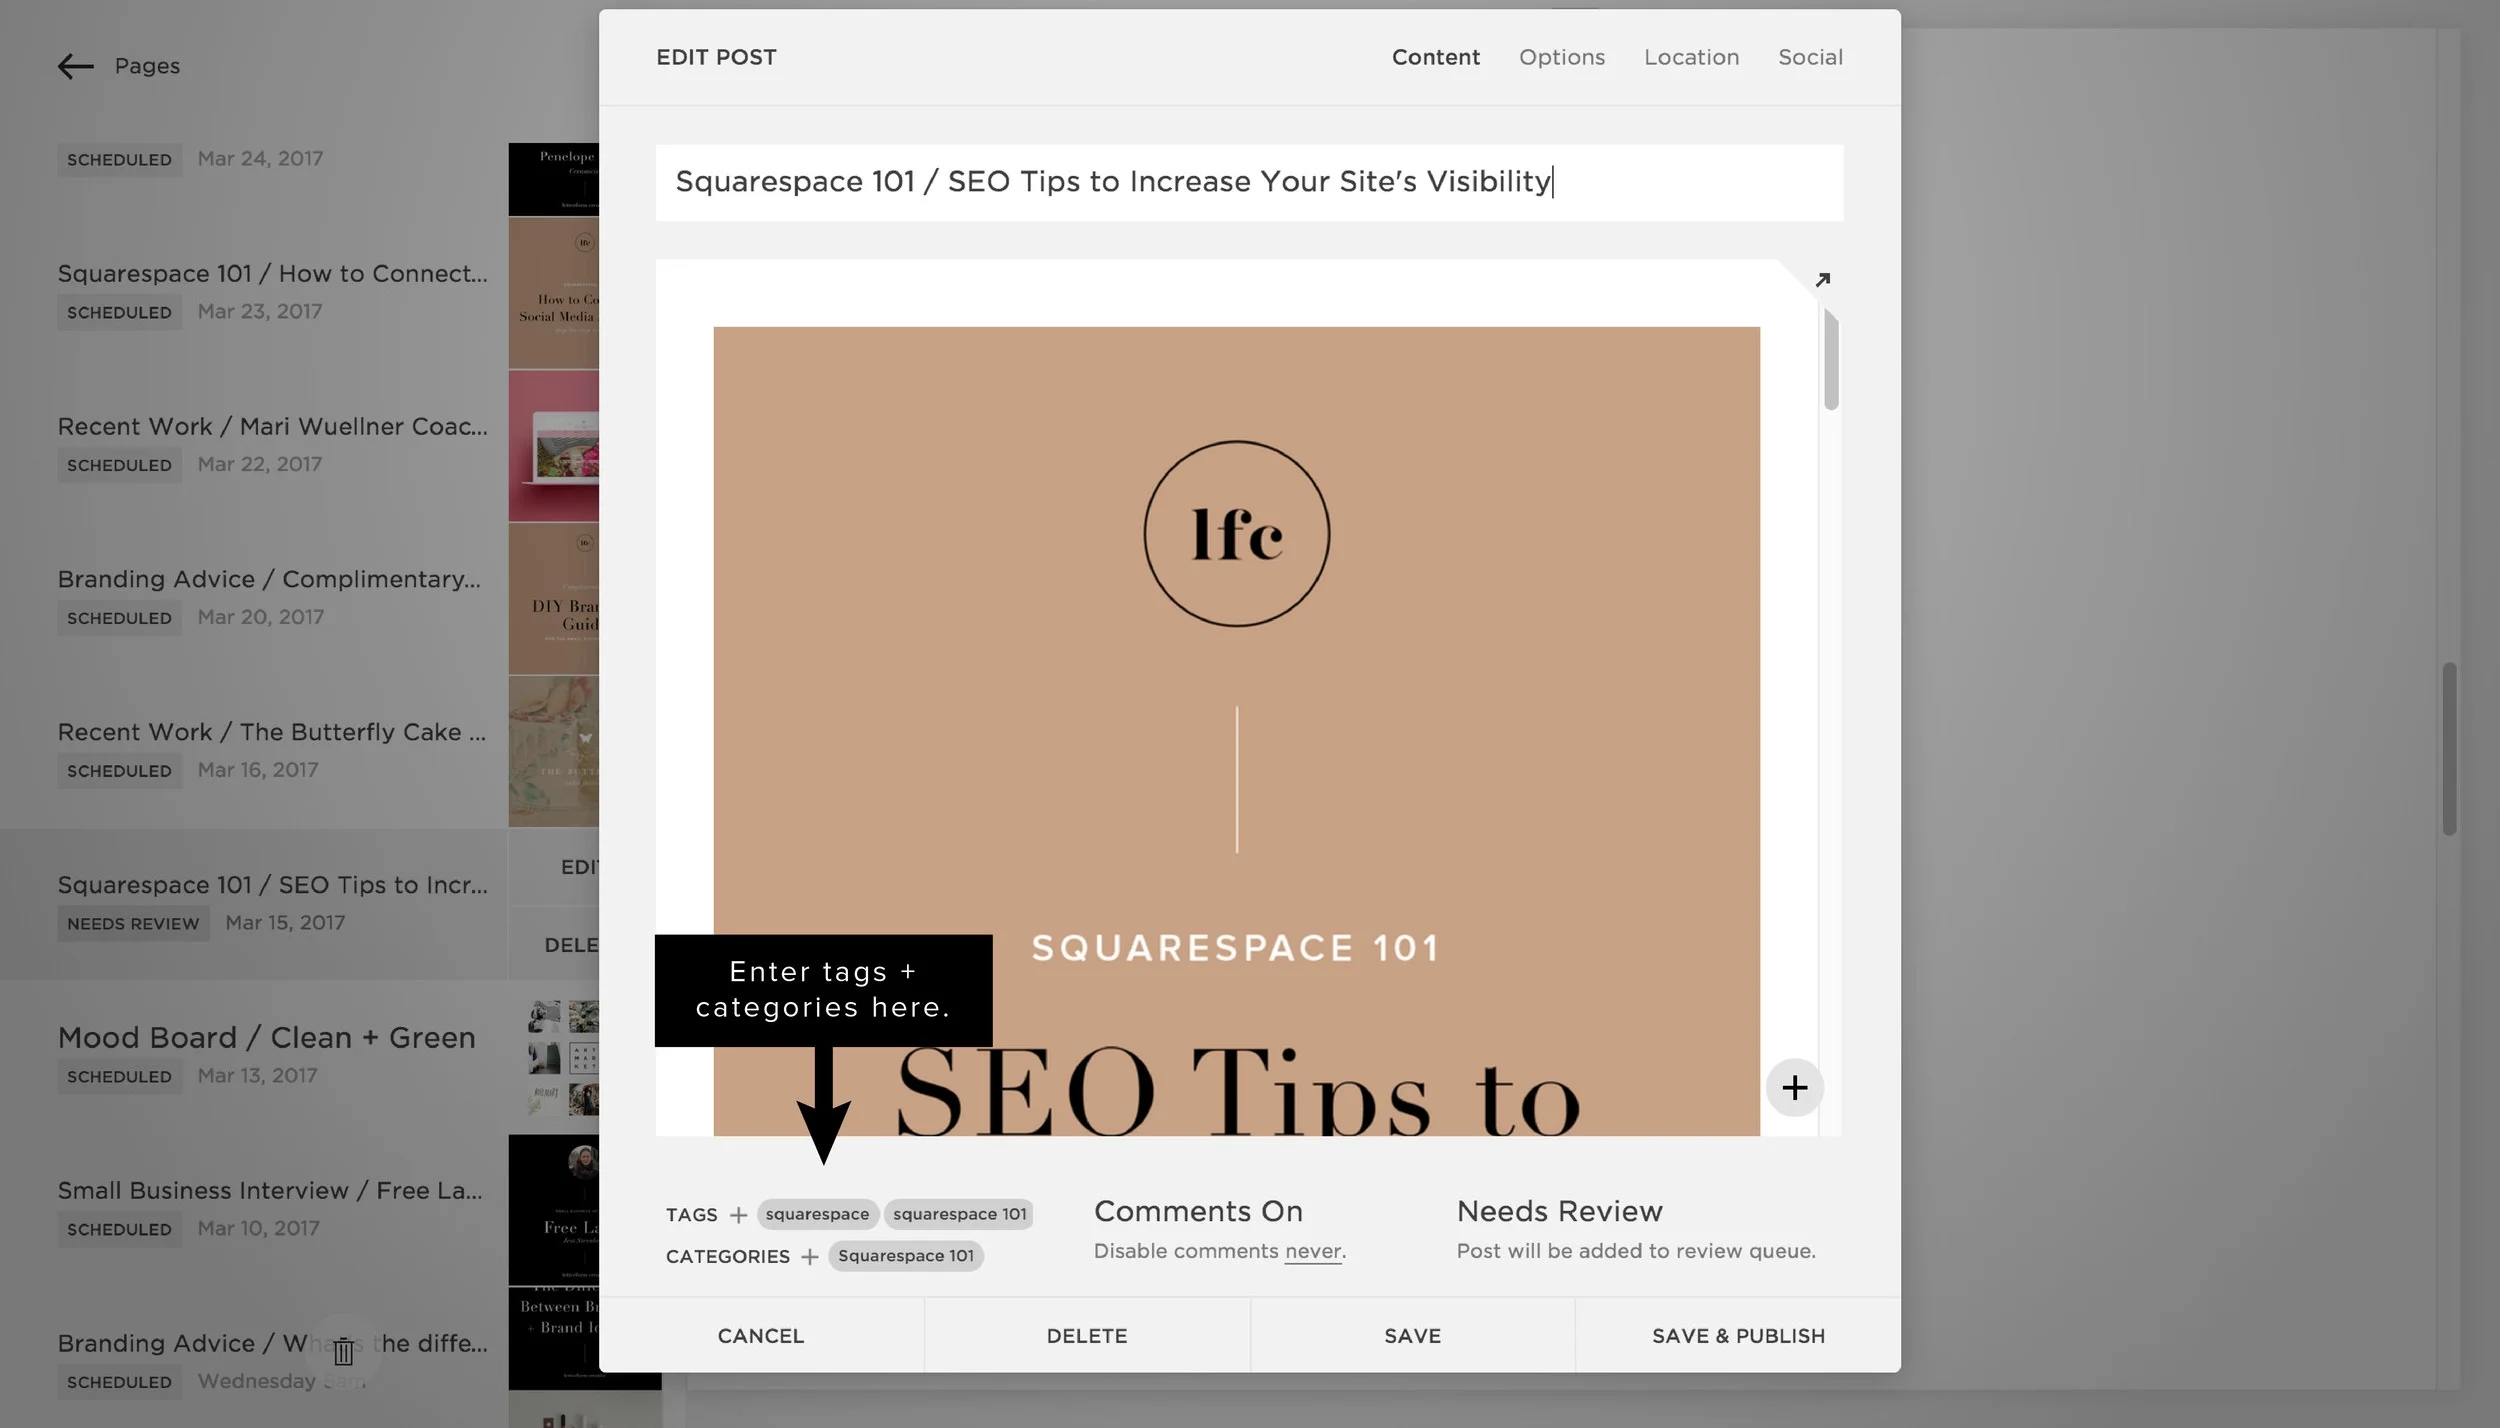The width and height of the screenshot is (2500, 1428).
Task: Click the Cancel button
Action: click(x=760, y=1336)
